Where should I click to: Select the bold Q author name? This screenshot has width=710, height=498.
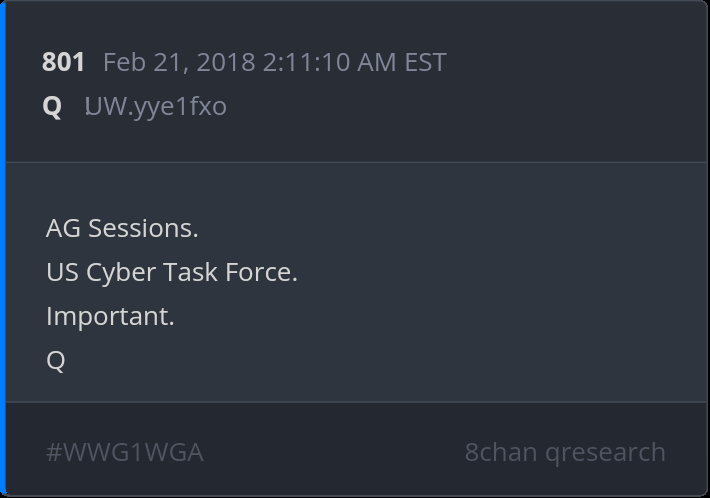point(52,106)
